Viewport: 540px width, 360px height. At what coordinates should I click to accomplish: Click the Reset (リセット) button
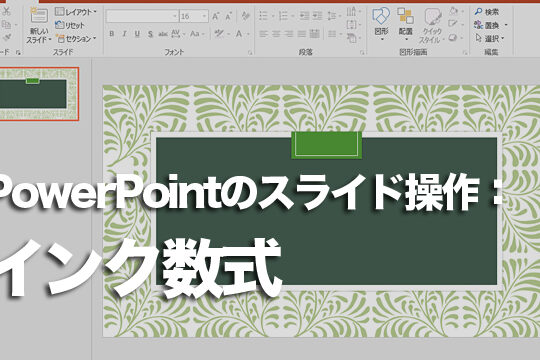point(70,25)
